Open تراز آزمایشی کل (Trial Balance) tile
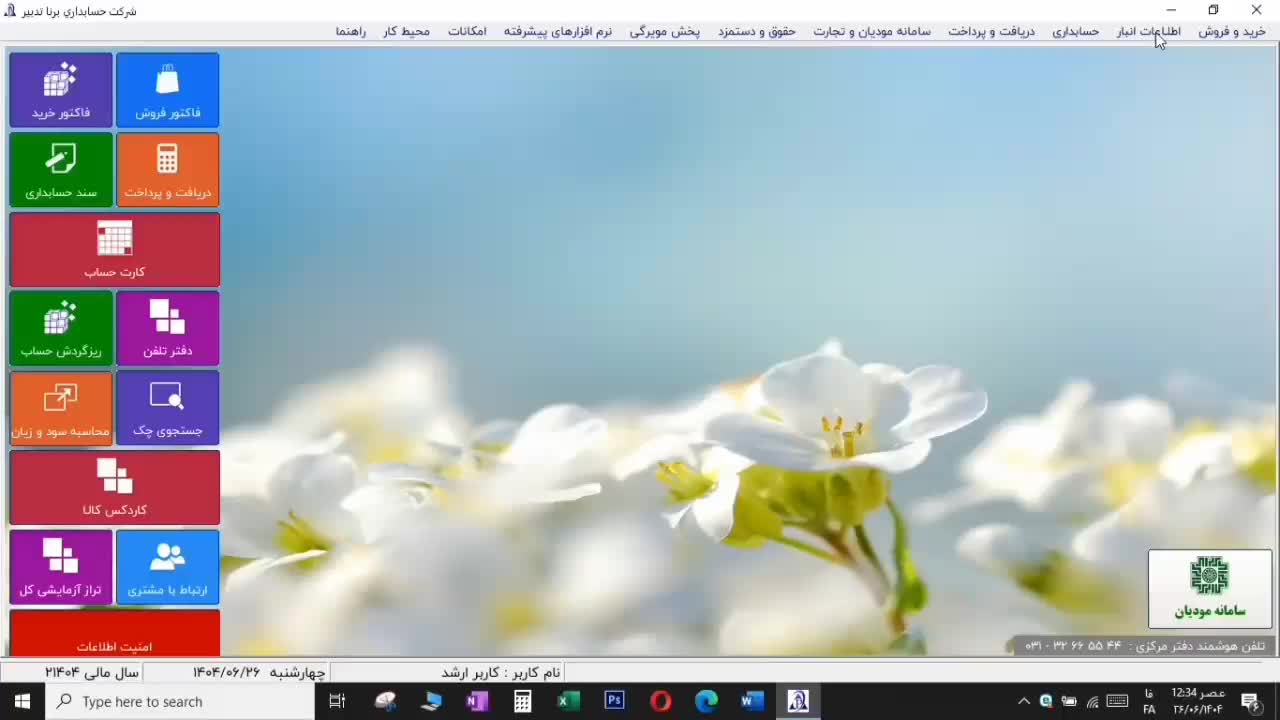Screen dimensions: 1280x720 (61, 566)
